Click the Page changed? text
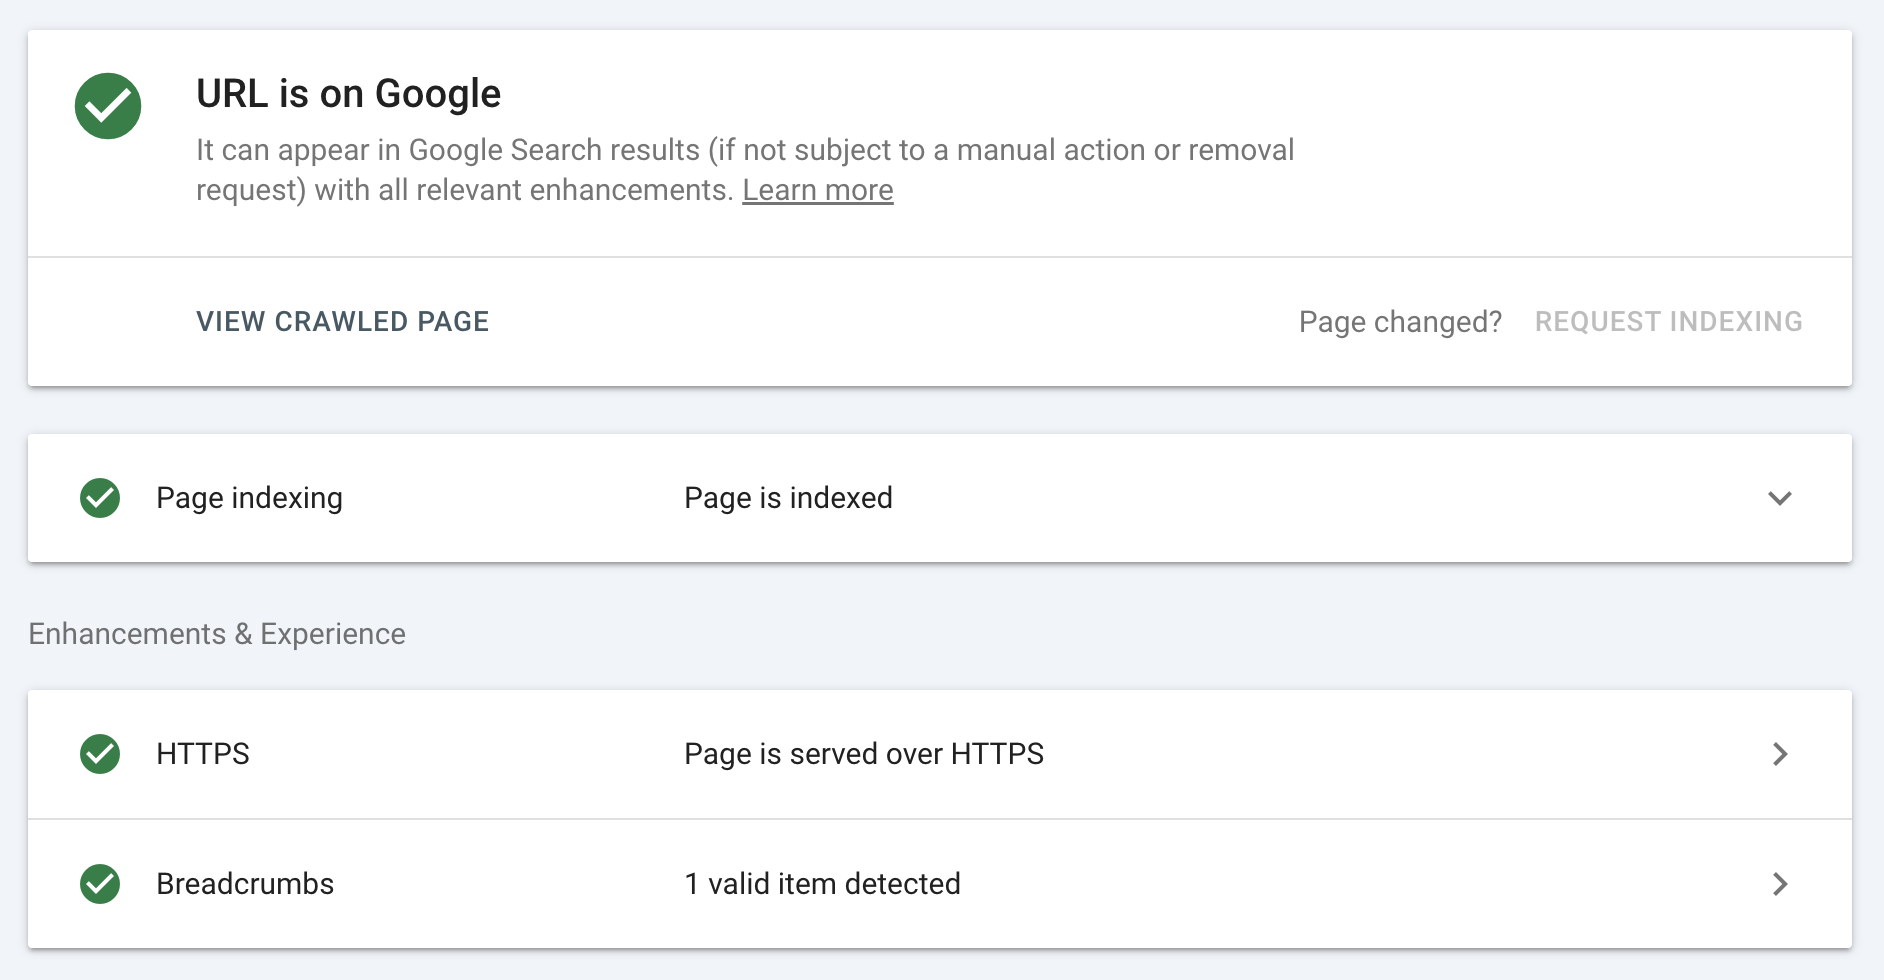 [1400, 322]
